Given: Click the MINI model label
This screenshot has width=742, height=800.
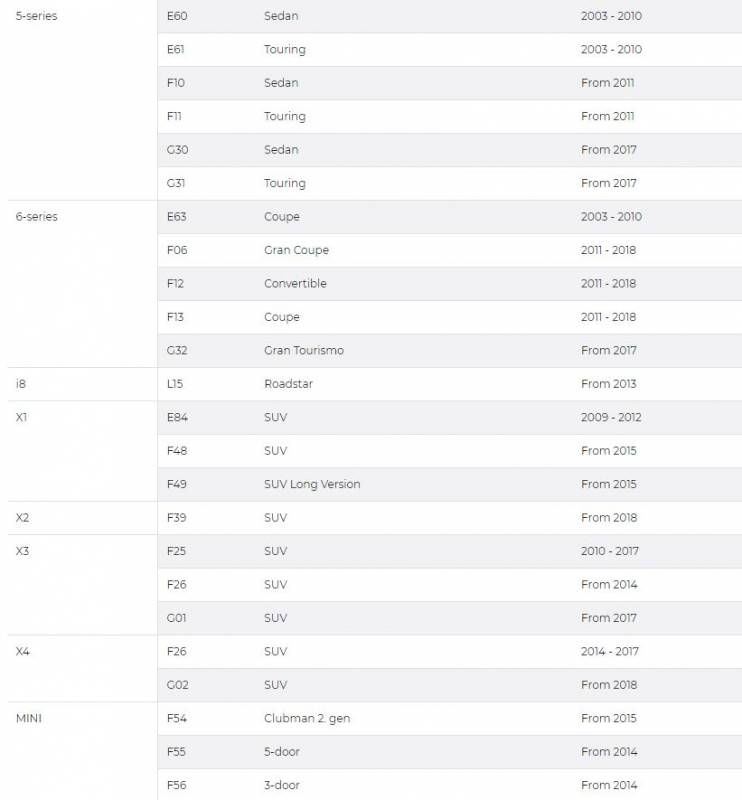Looking at the screenshot, I should (29, 718).
